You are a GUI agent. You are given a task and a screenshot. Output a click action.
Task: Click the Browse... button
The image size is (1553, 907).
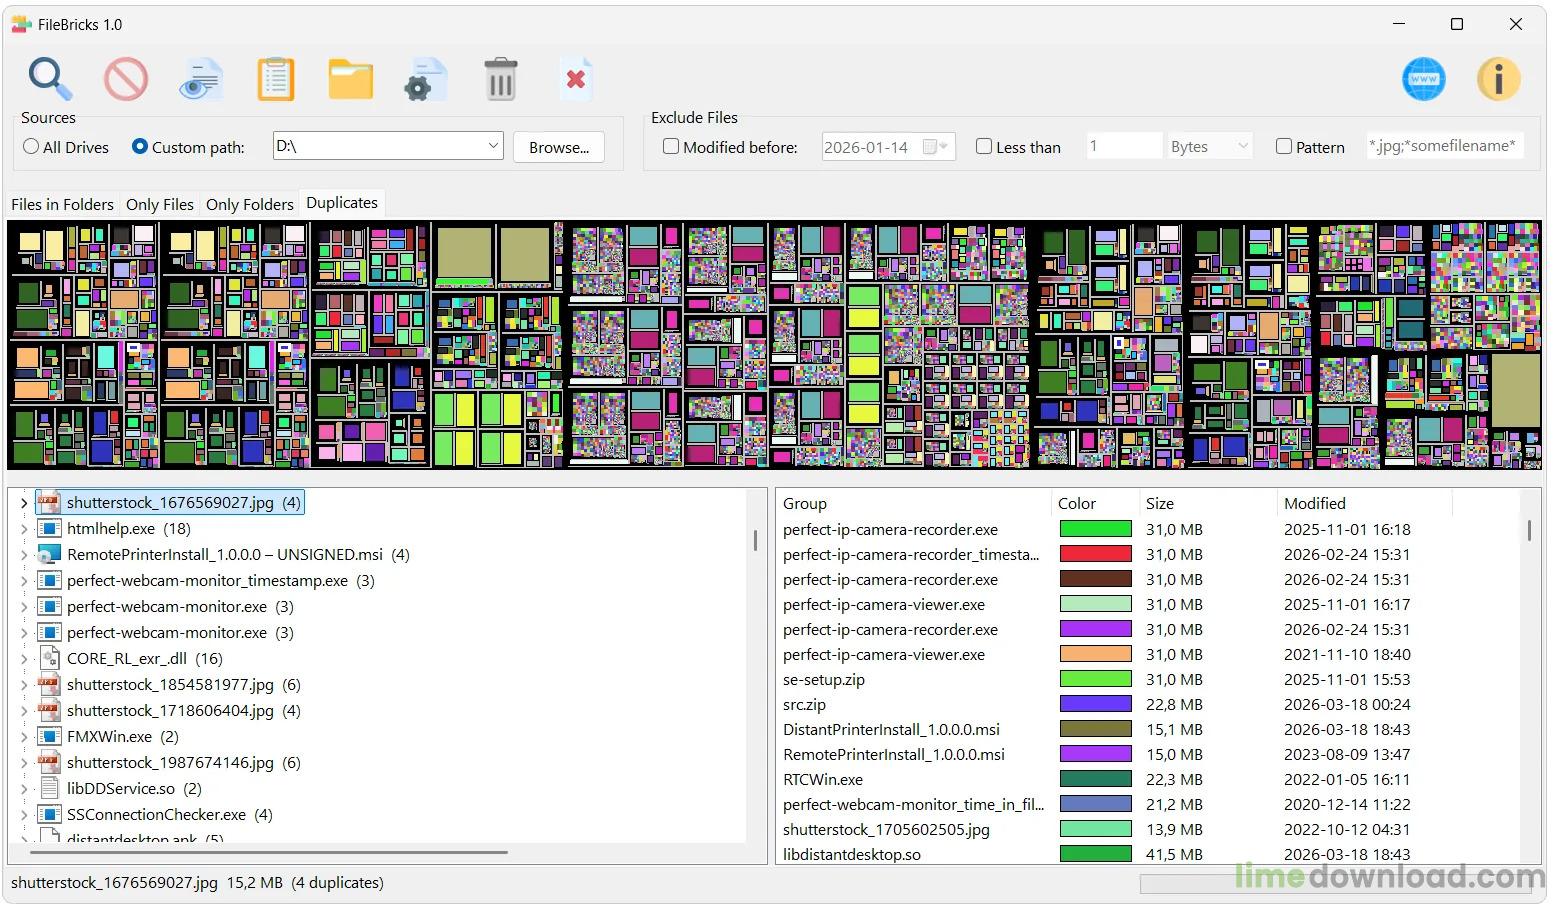[559, 147]
